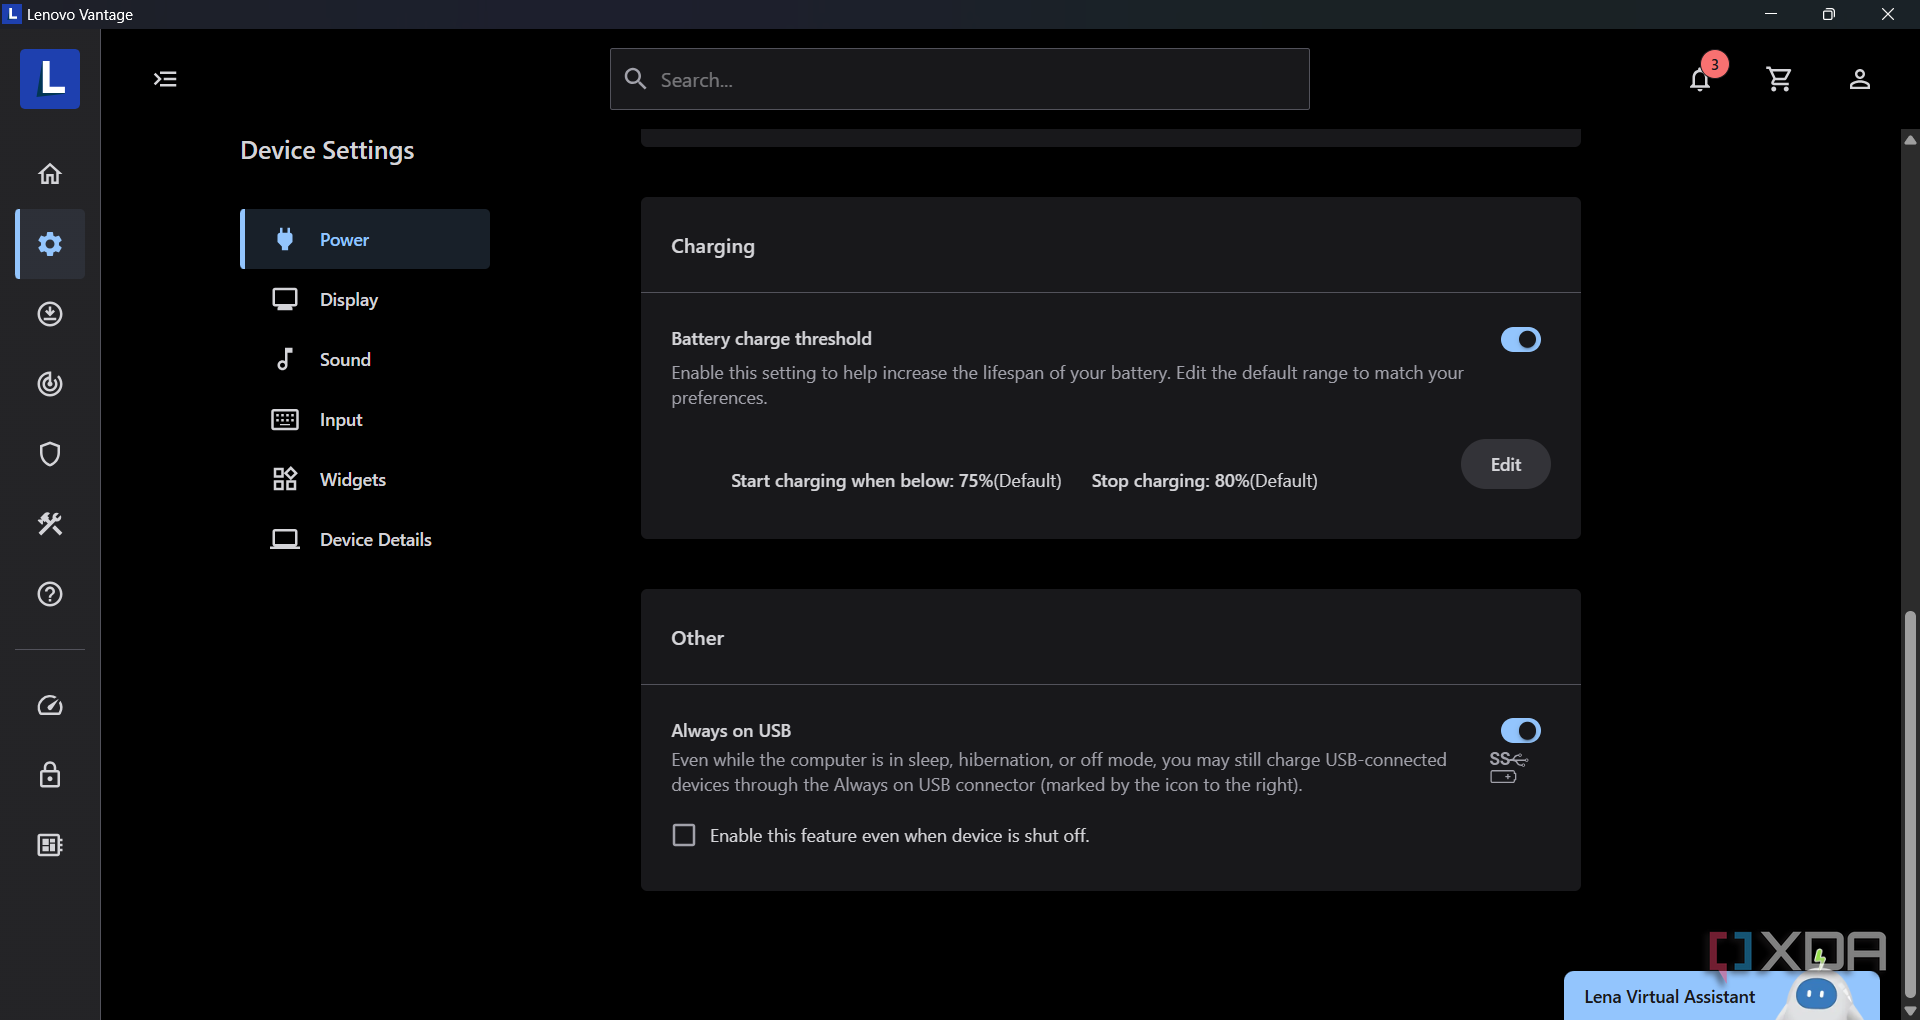Open the swirl icon in the sidebar
The image size is (1920, 1020).
(x=50, y=384)
